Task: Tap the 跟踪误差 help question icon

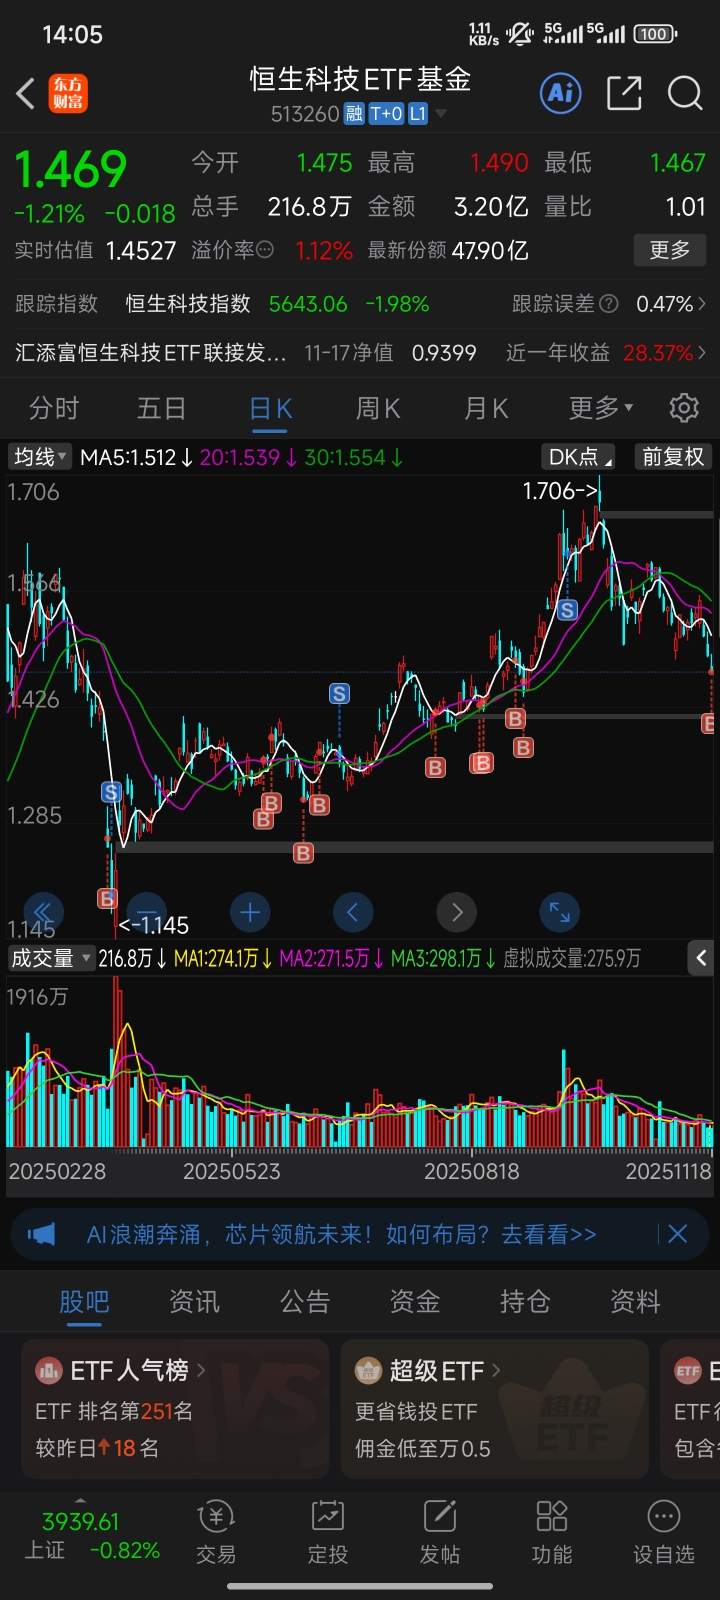Action: pyautogui.click(x=608, y=304)
